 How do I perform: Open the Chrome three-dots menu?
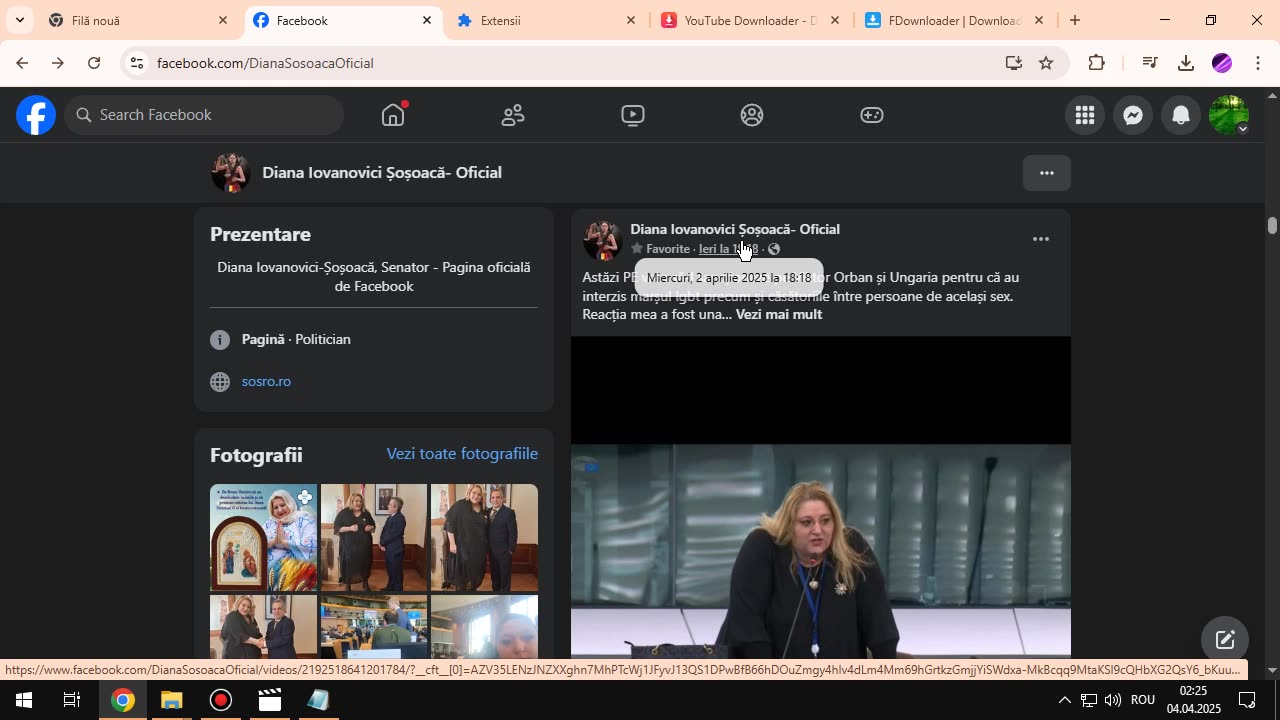click(x=1258, y=63)
